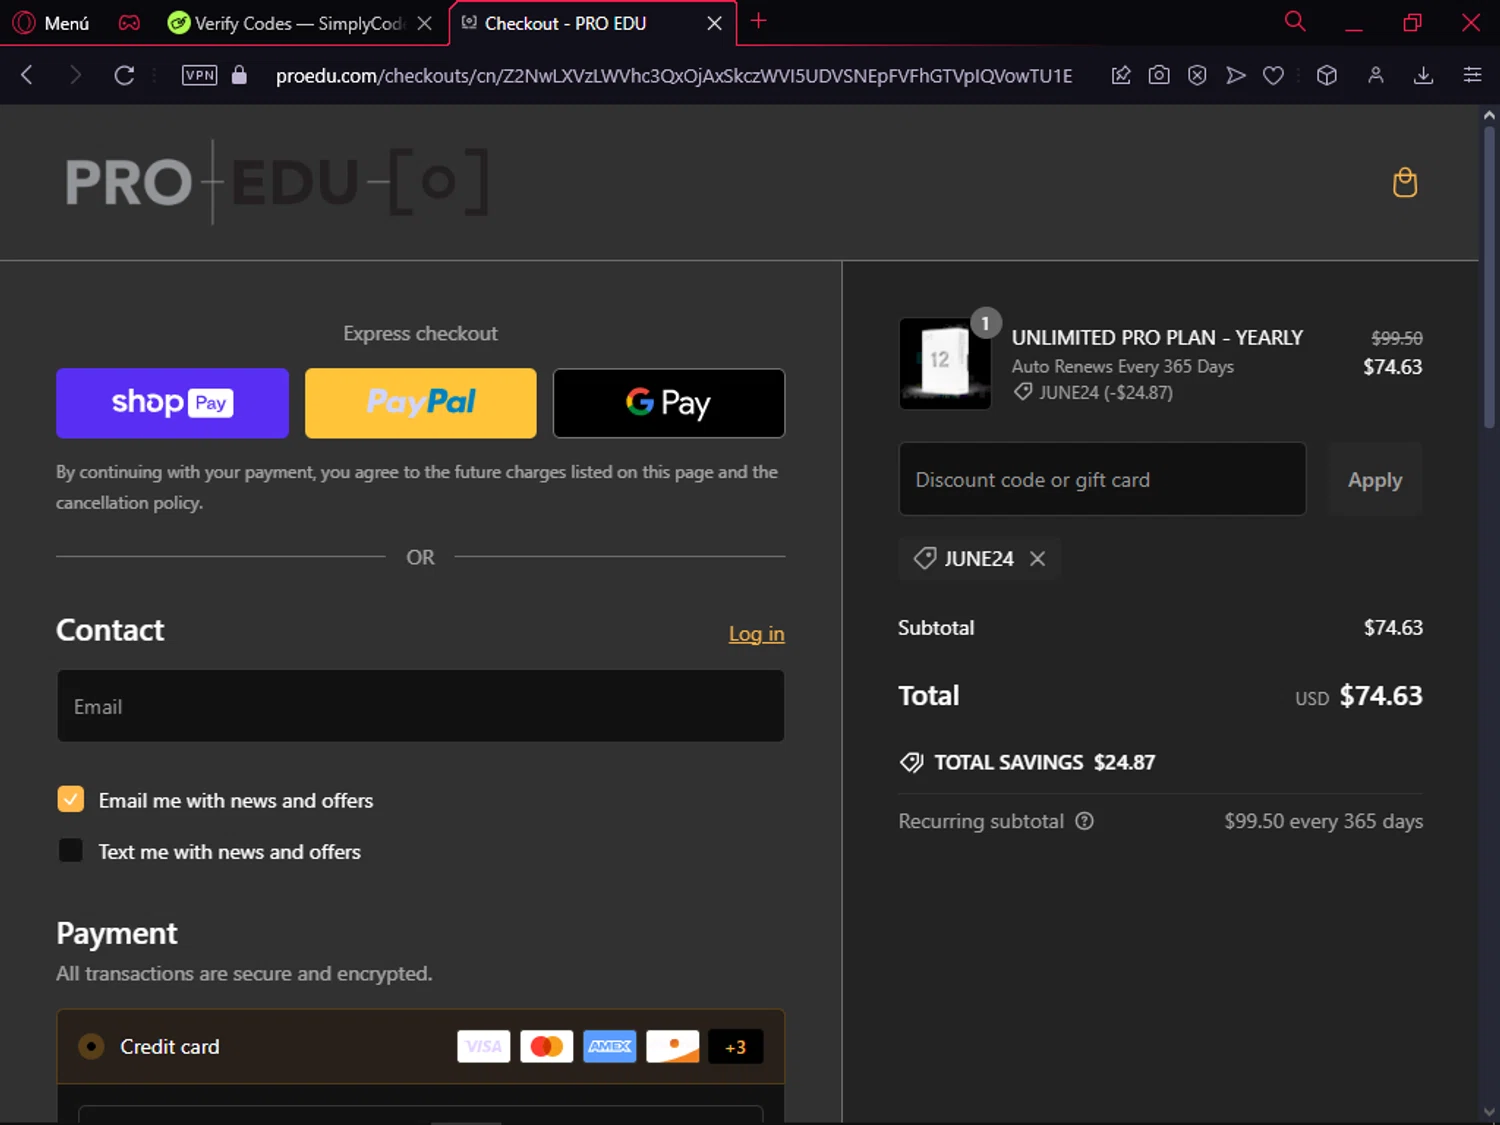Click the PRO EDU logo

point(277,182)
